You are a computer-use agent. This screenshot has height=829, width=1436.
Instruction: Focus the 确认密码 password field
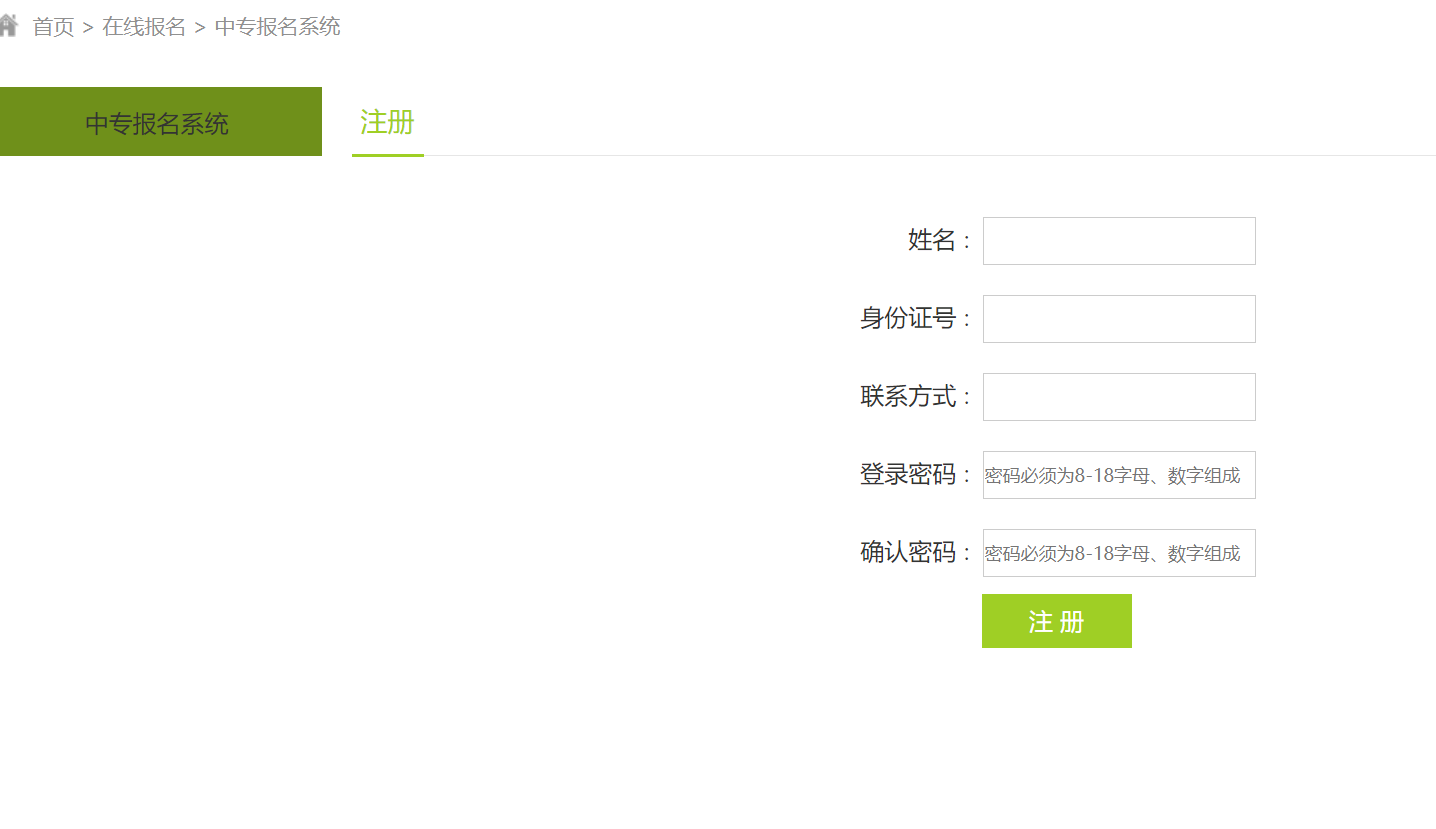coord(1118,553)
